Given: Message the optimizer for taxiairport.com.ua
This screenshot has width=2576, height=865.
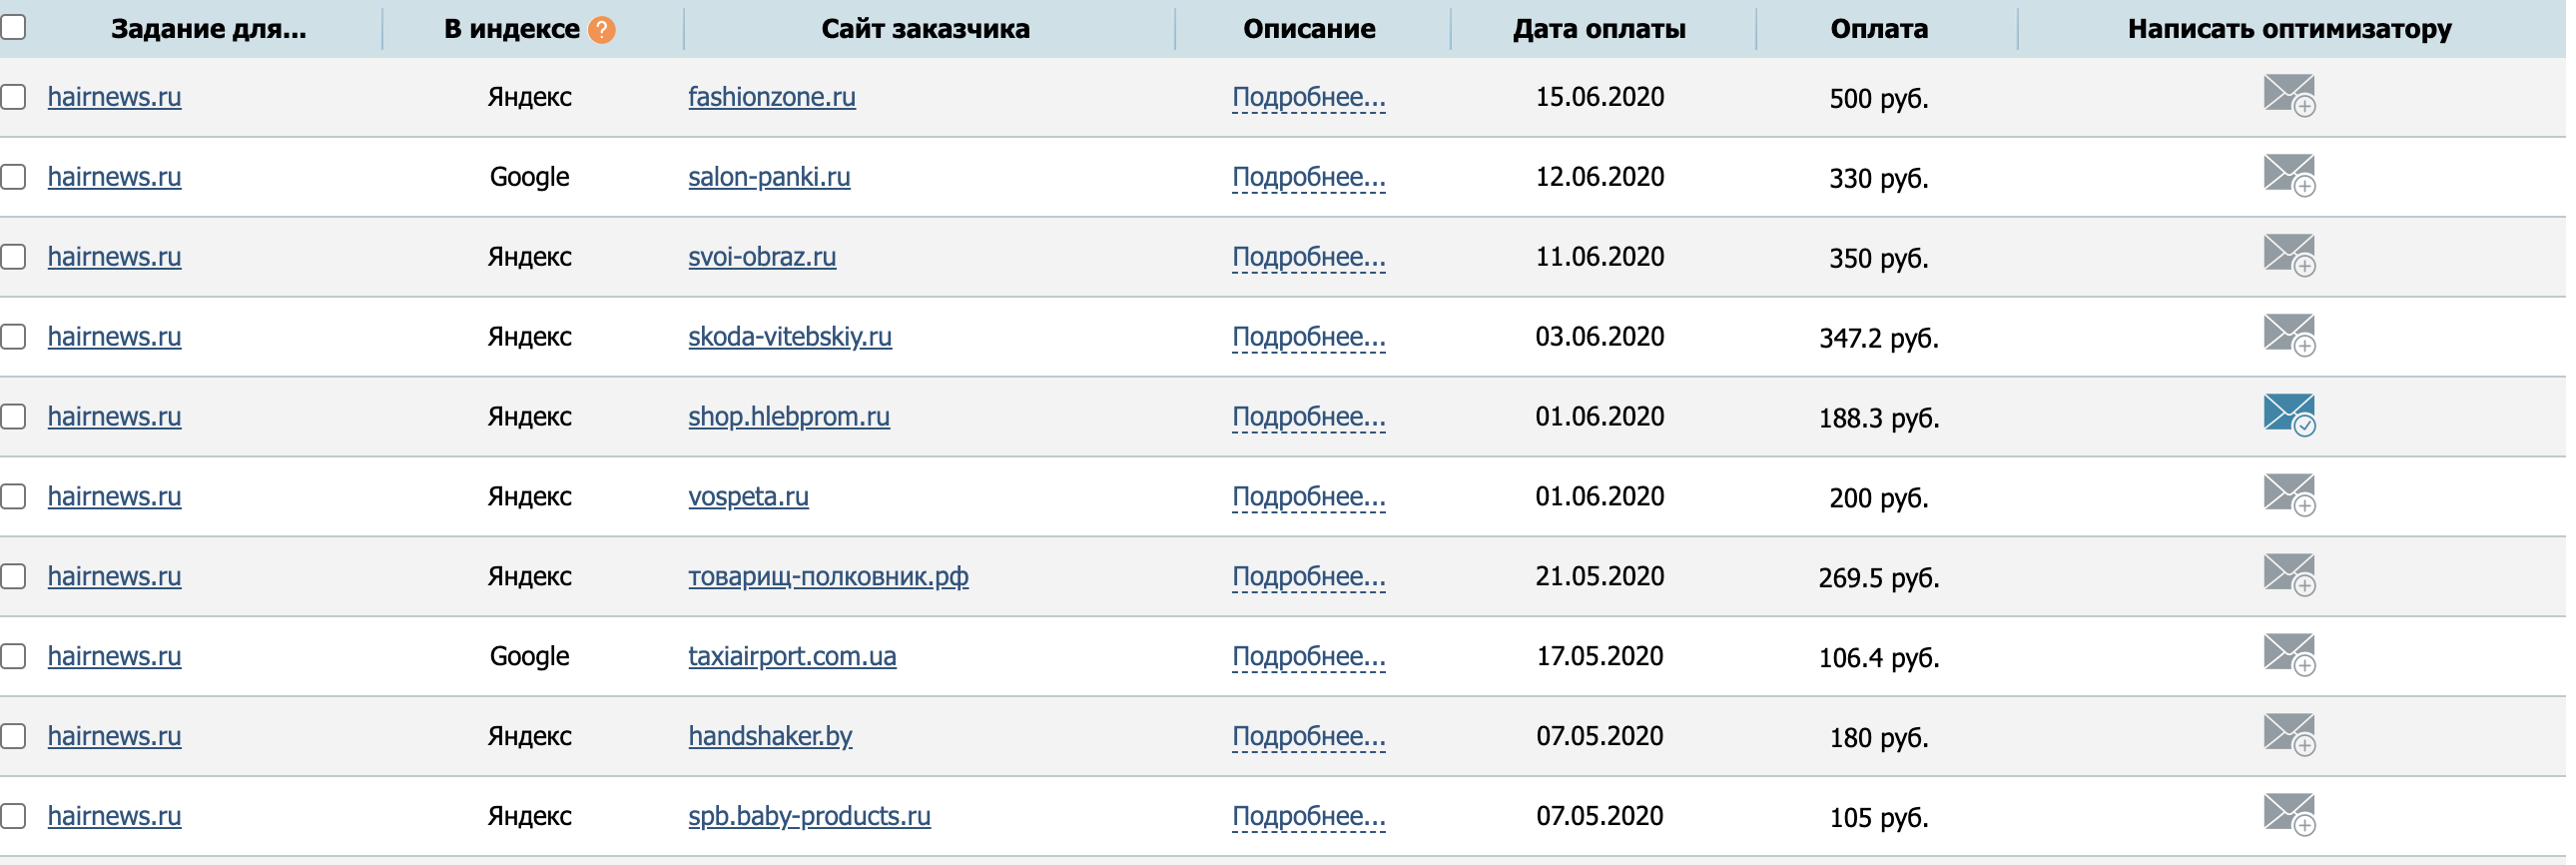Looking at the screenshot, I should [2288, 654].
